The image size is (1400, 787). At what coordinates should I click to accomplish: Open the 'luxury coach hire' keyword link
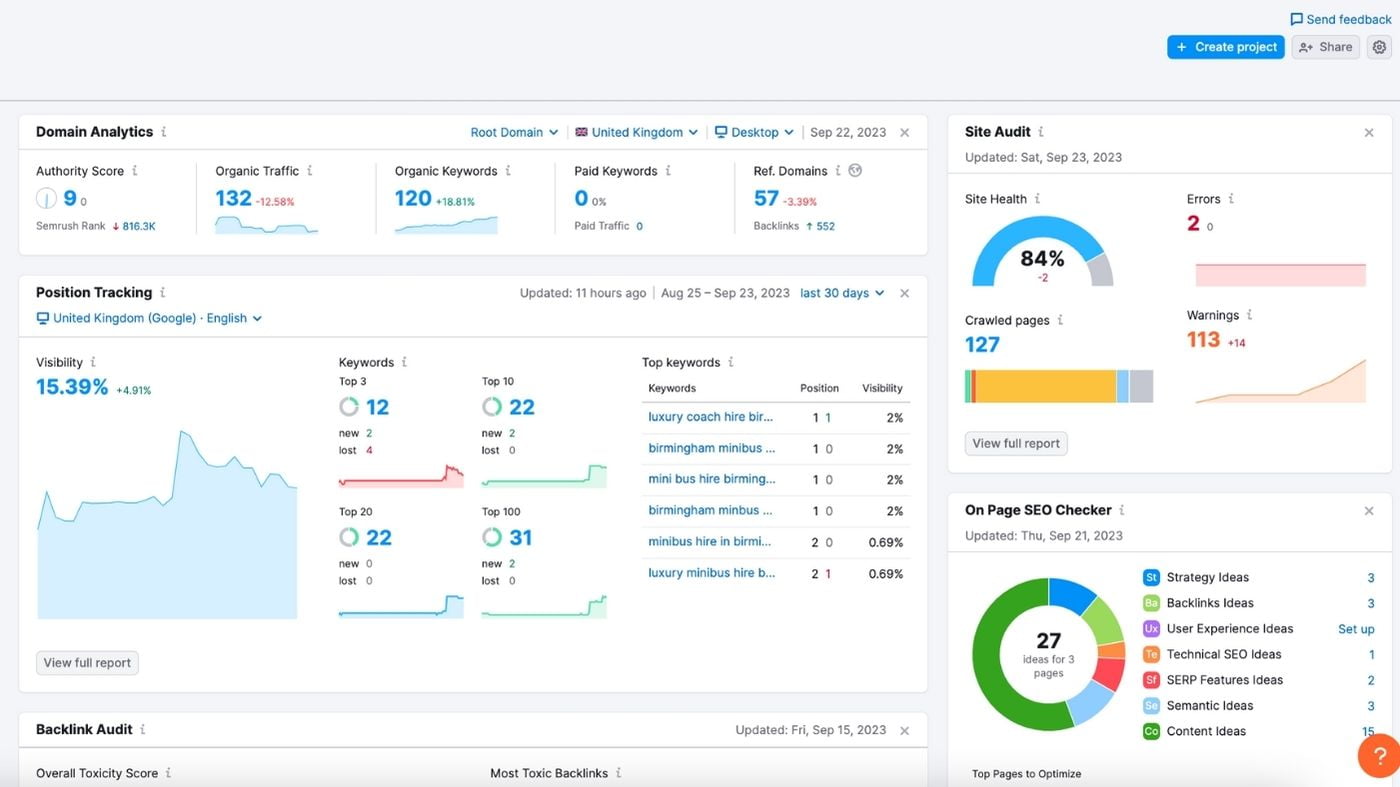coord(710,417)
